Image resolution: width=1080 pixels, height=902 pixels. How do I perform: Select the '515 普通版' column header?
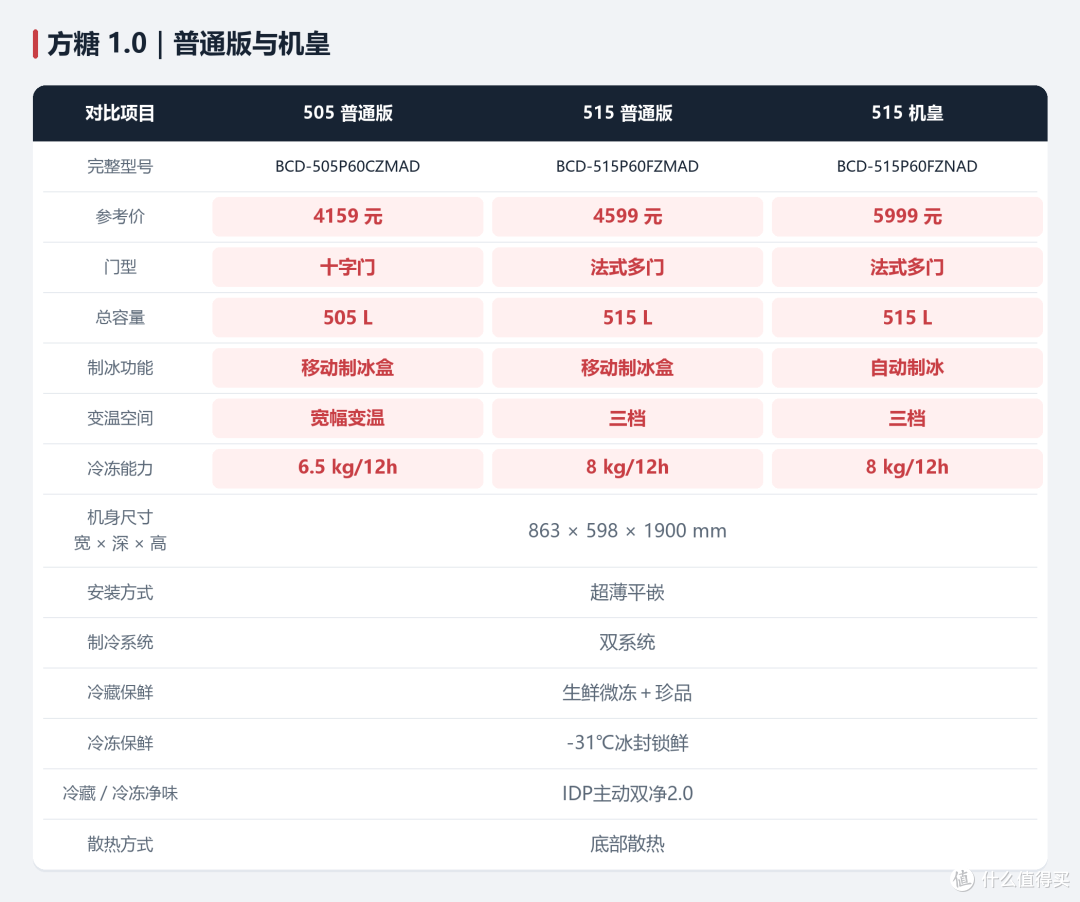627,113
